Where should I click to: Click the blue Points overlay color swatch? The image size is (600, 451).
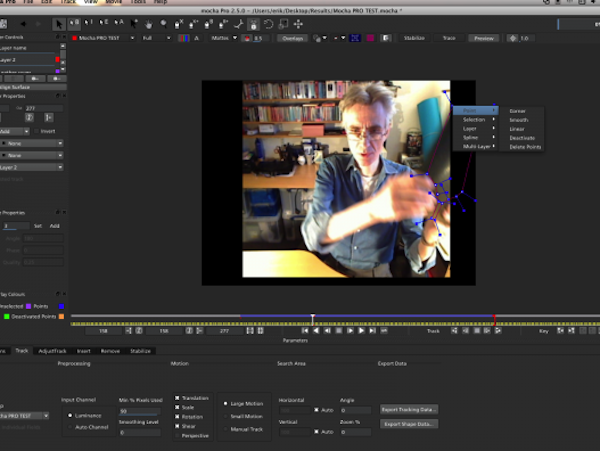click(x=61, y=306)
